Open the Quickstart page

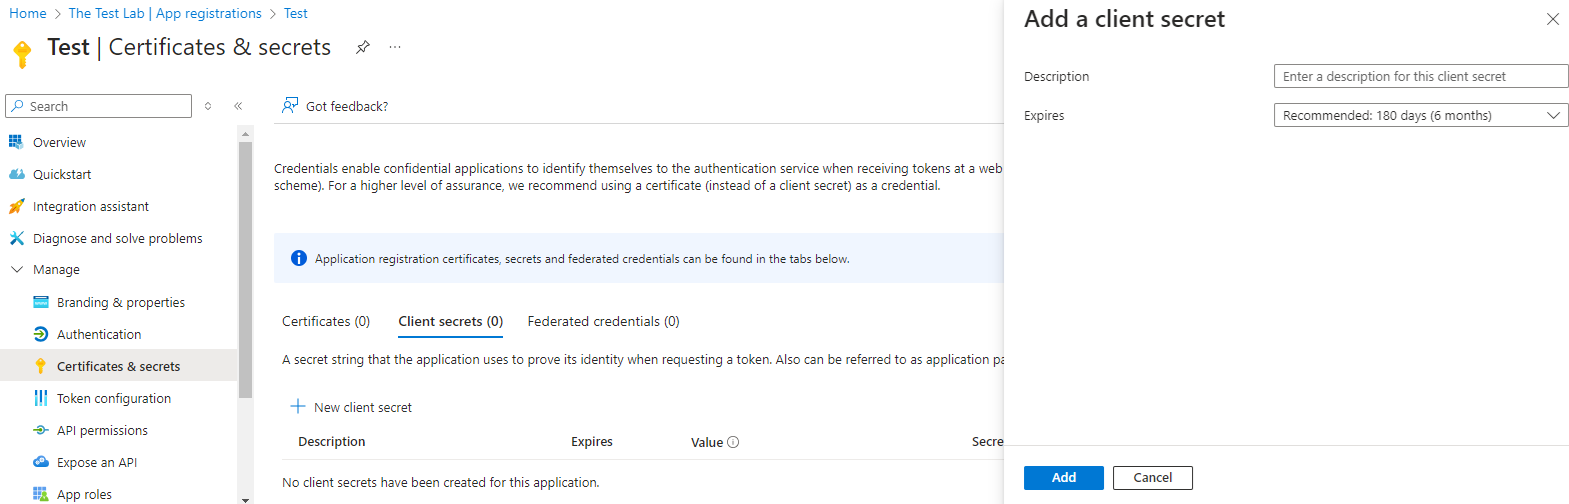click(x=62, y=175)
